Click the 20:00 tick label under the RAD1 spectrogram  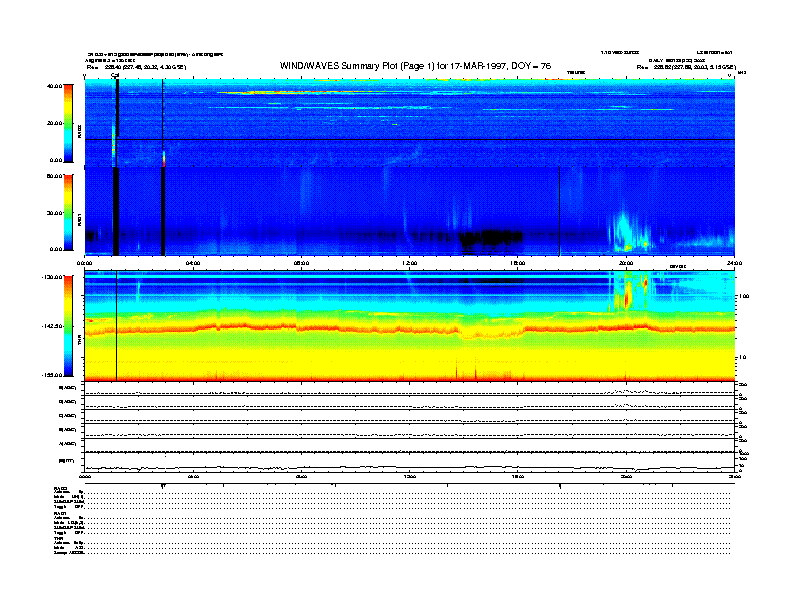[x=626, y=263]
